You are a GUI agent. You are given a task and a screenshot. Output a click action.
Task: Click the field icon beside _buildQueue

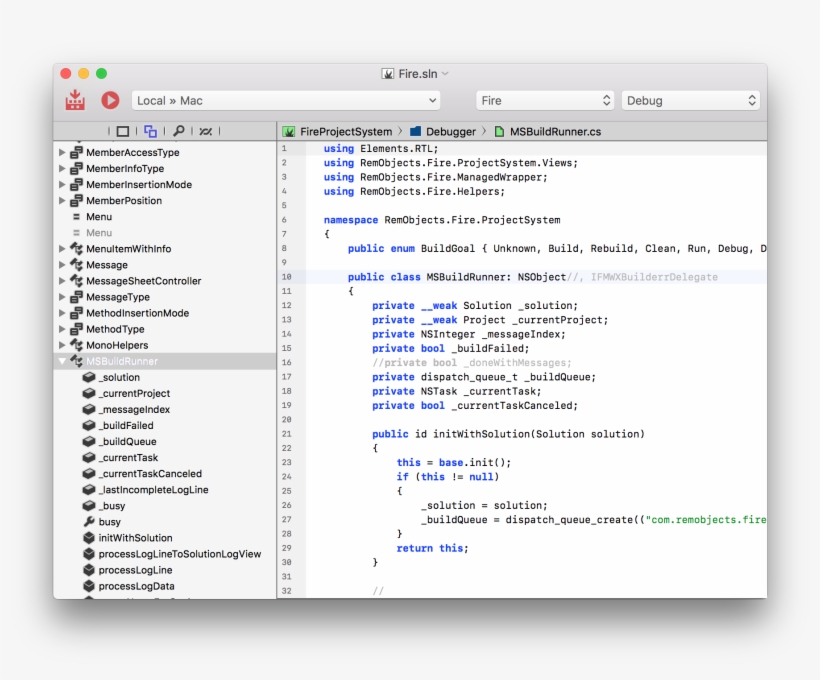[x=88, y=441]
